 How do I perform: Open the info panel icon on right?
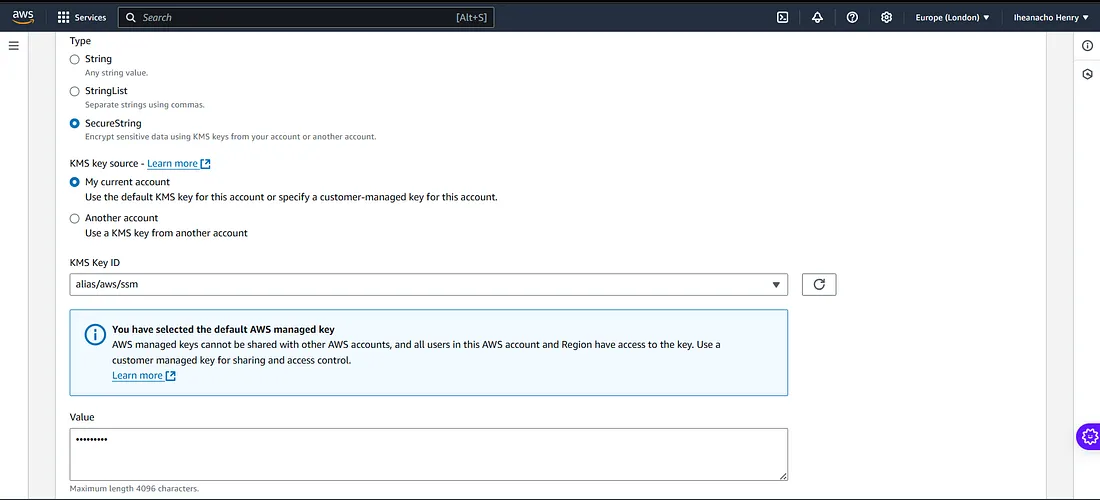(1087, 46)
